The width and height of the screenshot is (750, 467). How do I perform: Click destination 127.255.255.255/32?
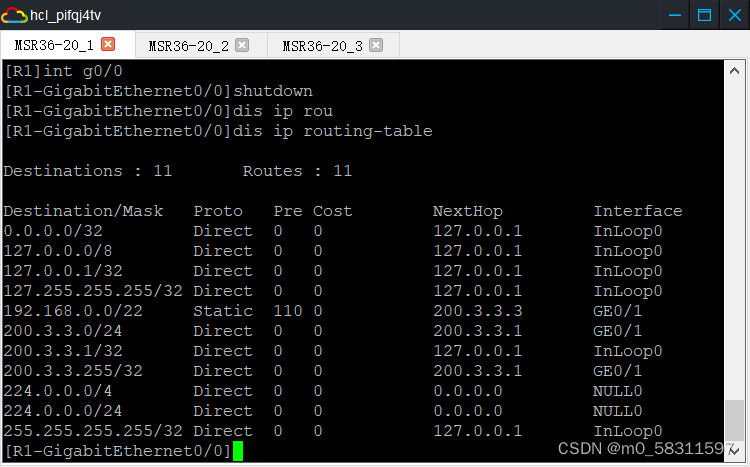(x=93, y=291)
